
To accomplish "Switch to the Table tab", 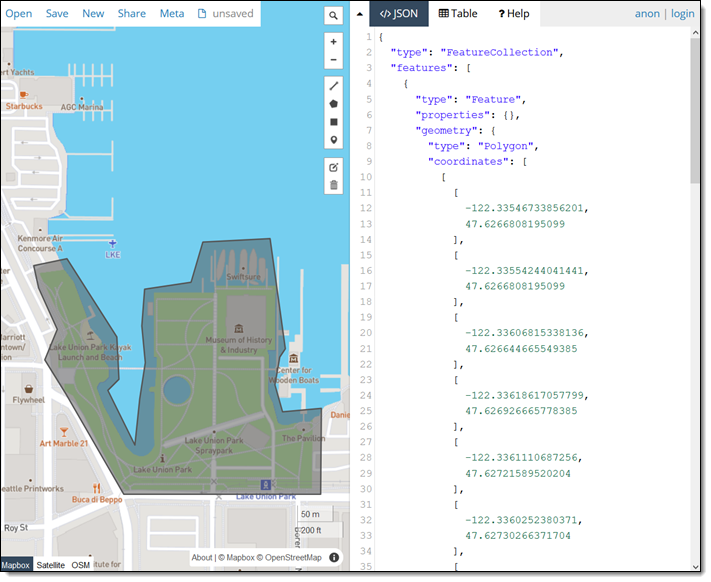I will (x=458, y=14).
